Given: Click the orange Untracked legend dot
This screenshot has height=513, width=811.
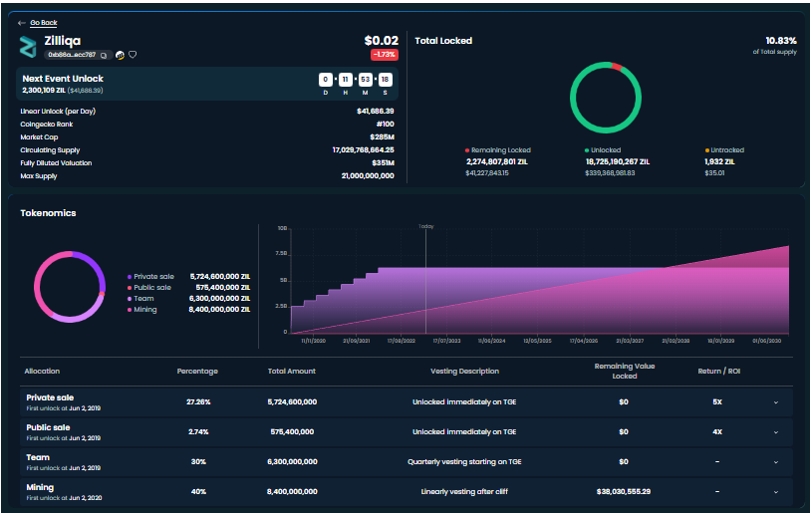Looking at the screenshot, I should coord(707,150).
